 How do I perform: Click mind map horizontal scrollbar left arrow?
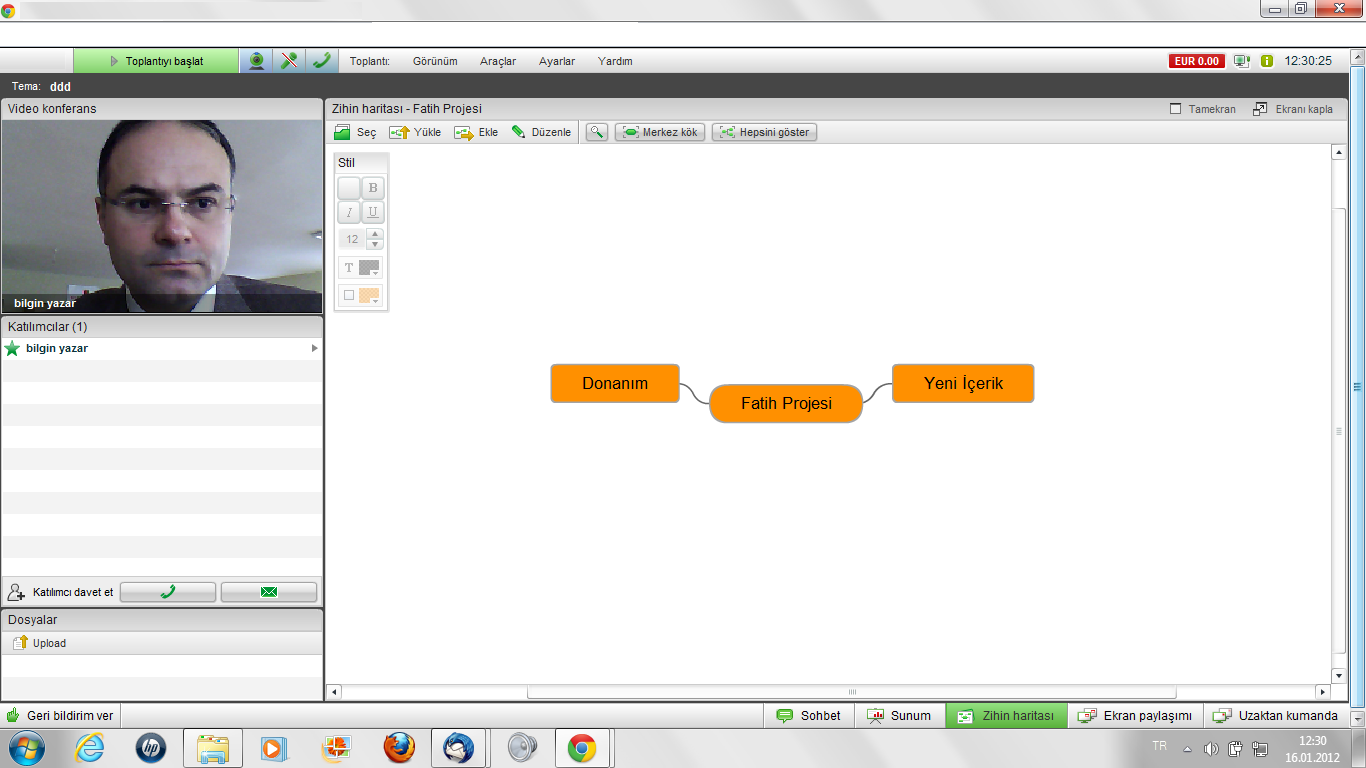click(x=335, y=691)
